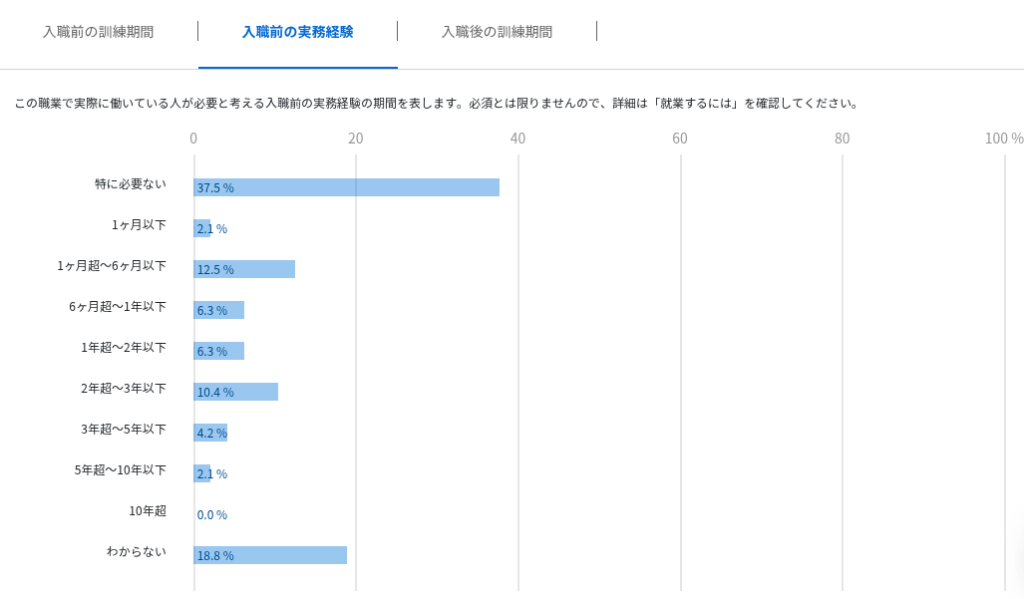Click the 6ヶ月超〜1年以下 6.3% bar
The width and height of the screenshot is (1024, 599).
(x=220, y=310)
